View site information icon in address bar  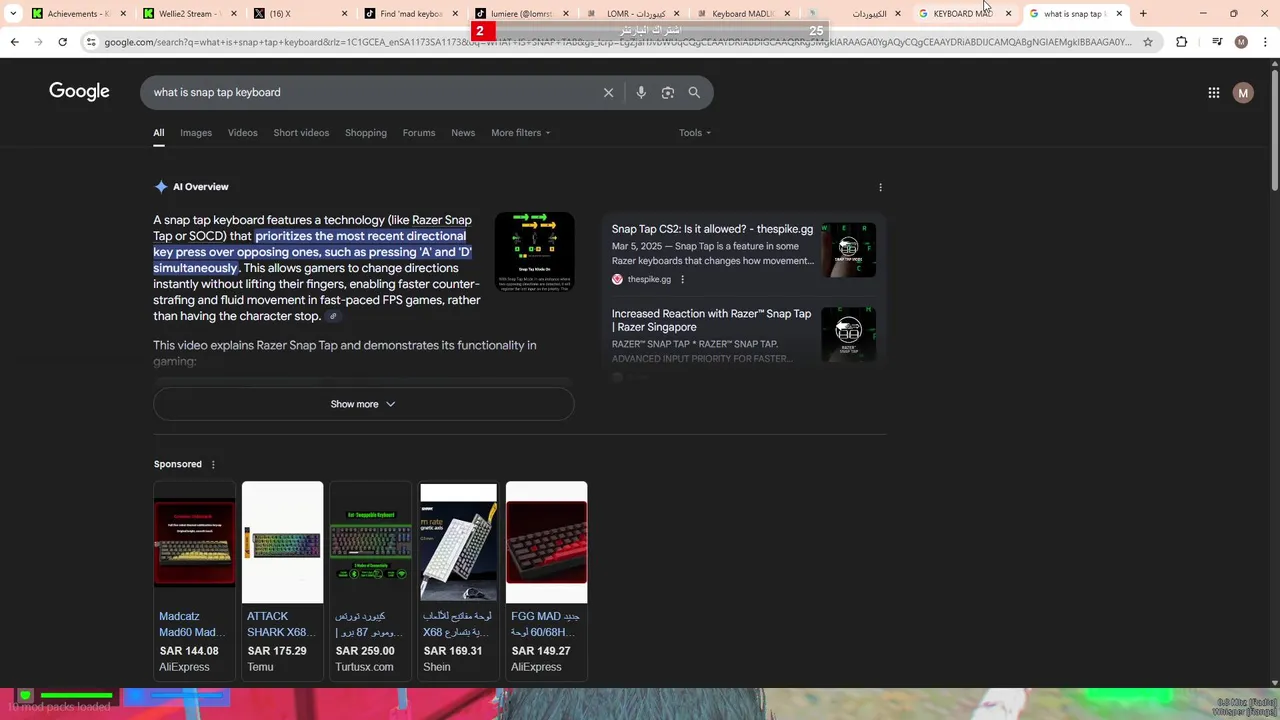point(91,42)
